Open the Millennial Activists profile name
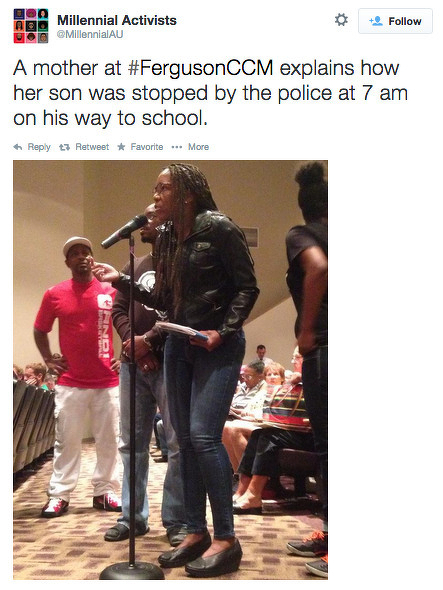The width and height of the screenshot is (443, 590). tap(117, 20)
